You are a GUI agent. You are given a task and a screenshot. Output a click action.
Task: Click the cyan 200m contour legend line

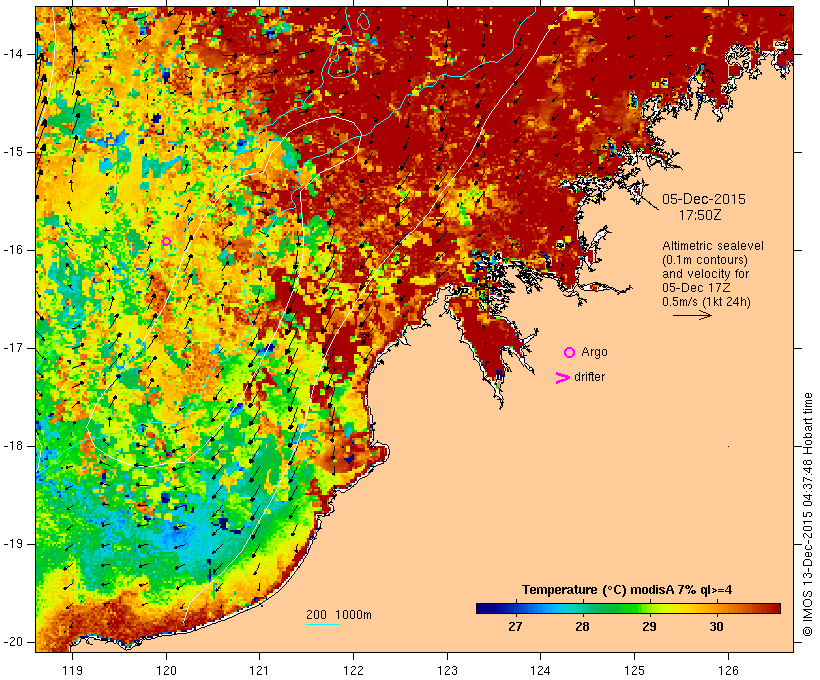[x=323, y=624]
